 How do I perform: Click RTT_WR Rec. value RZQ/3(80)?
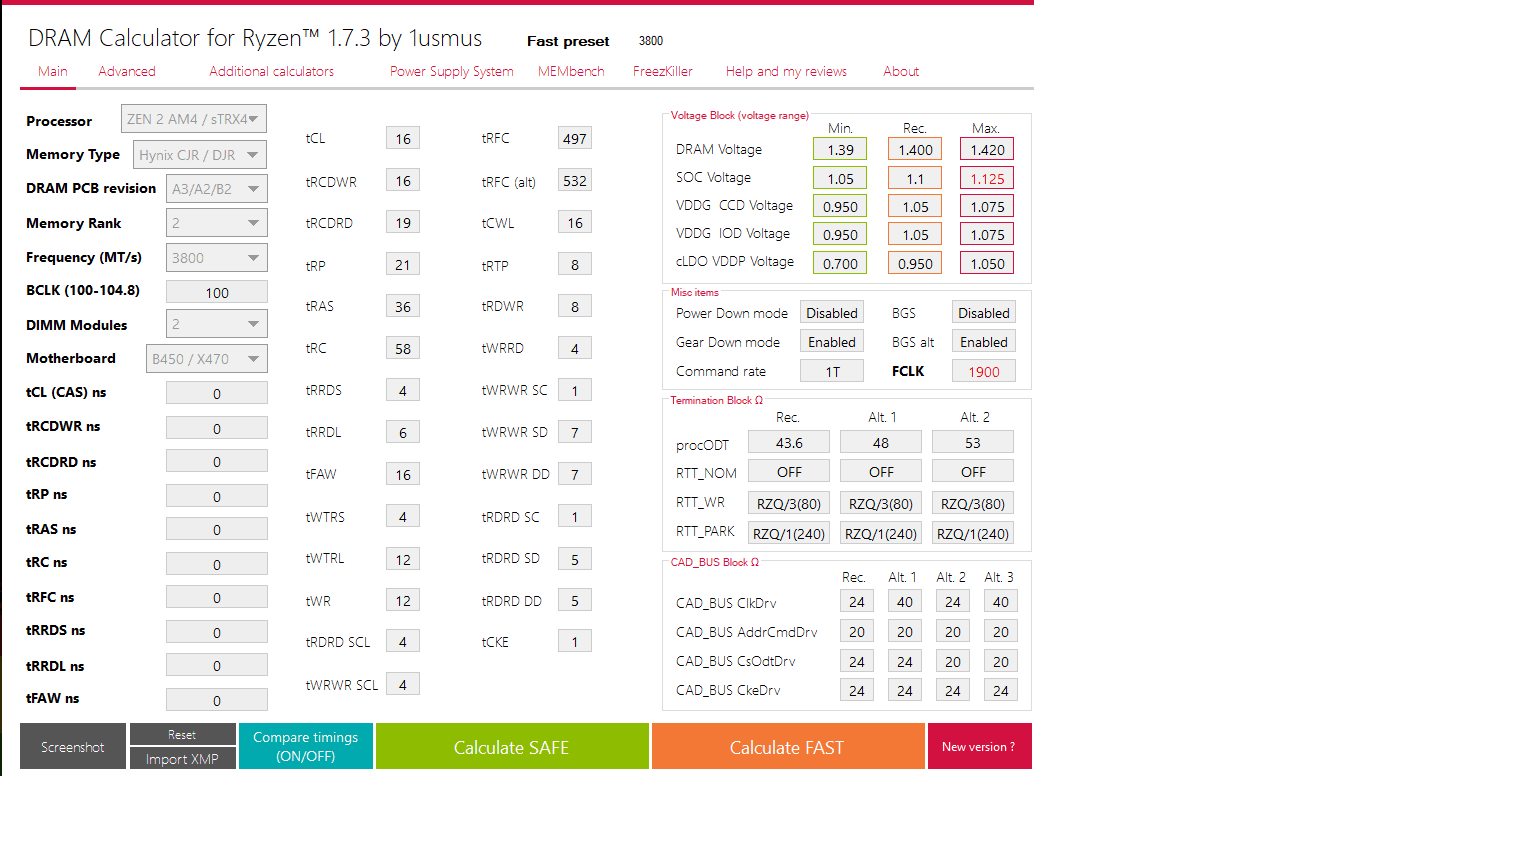point(789,503)
